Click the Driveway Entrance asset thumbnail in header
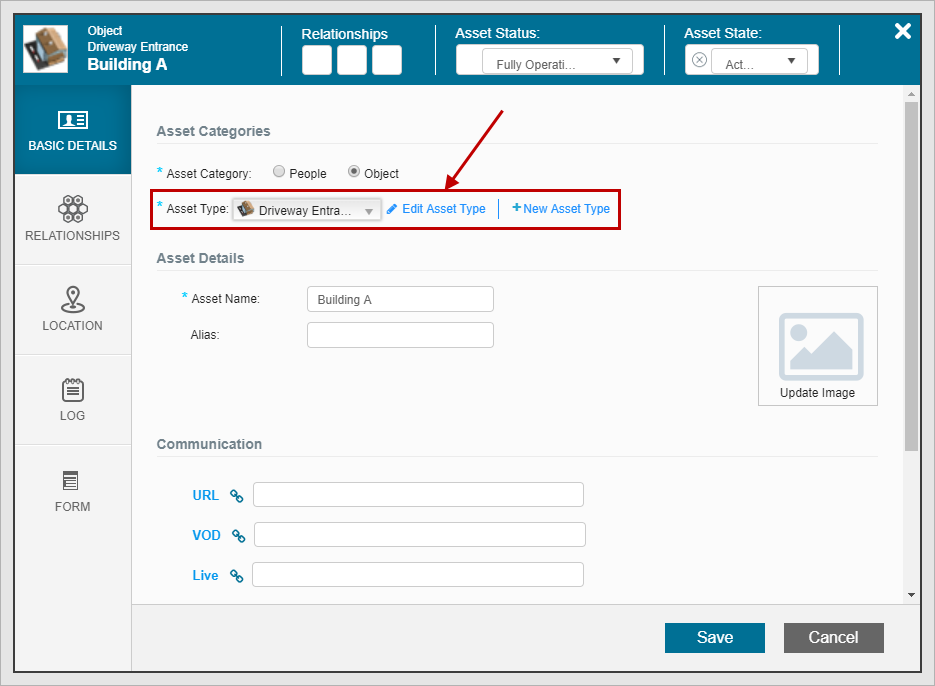This screenshot has height=686, width=935. click(x=46, y=50)
